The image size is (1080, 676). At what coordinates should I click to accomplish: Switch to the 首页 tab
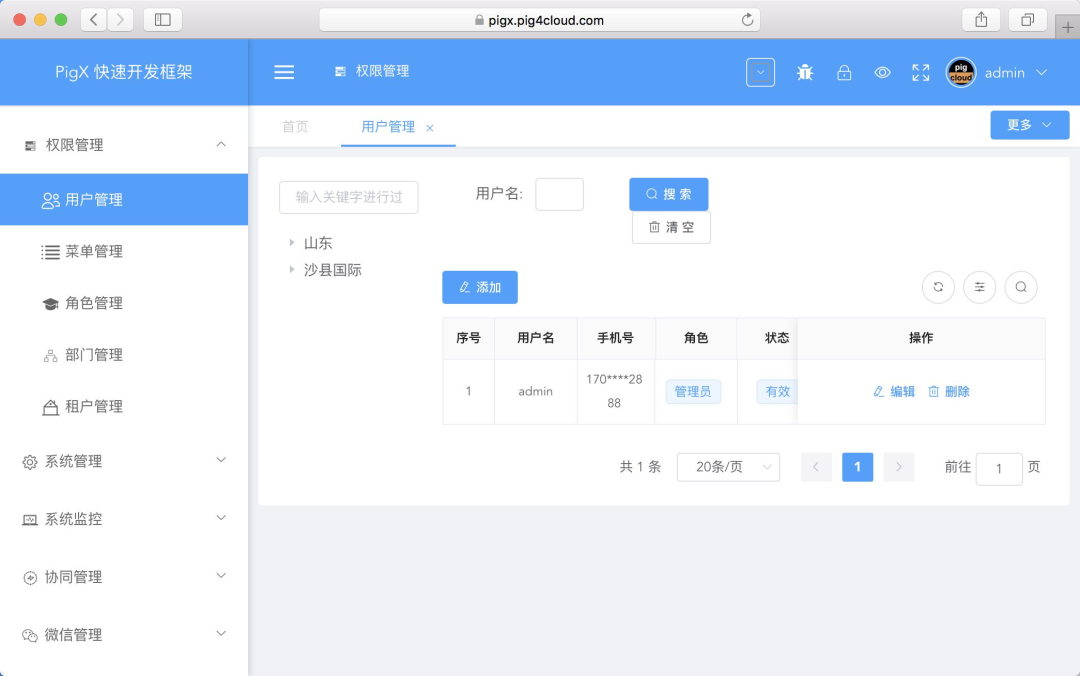(295, 127)
